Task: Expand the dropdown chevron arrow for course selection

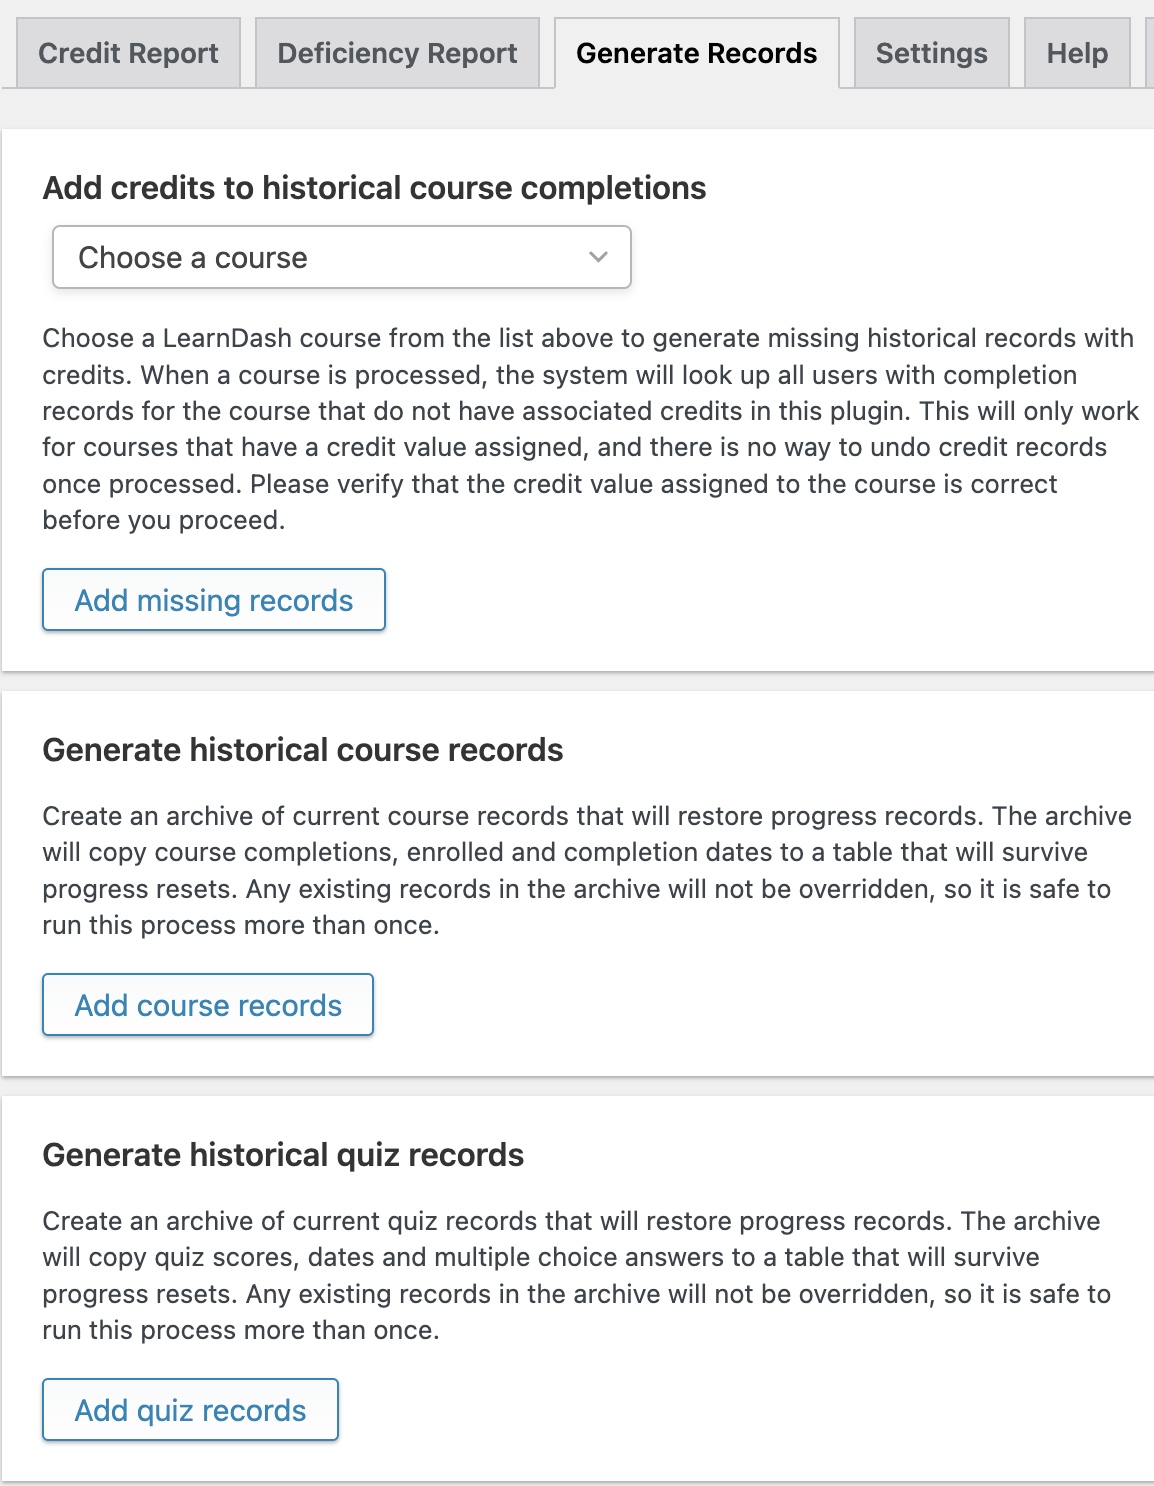Action: pyautogui.click(x=598, y=257)
